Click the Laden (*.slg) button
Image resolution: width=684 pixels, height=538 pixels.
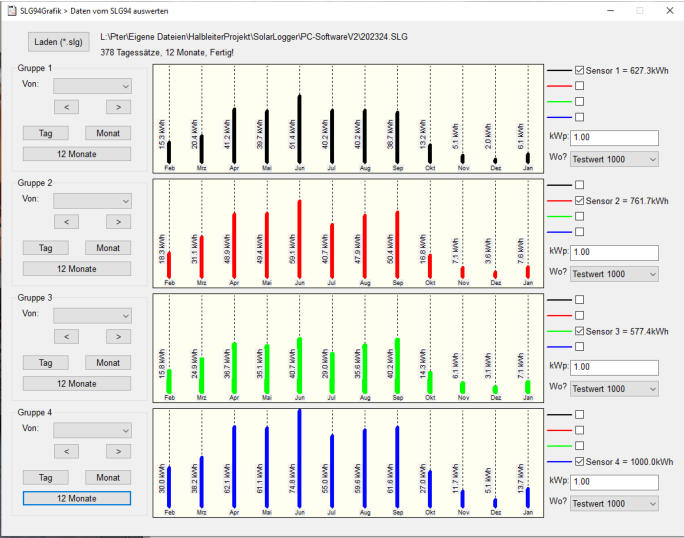click(58, 42)
